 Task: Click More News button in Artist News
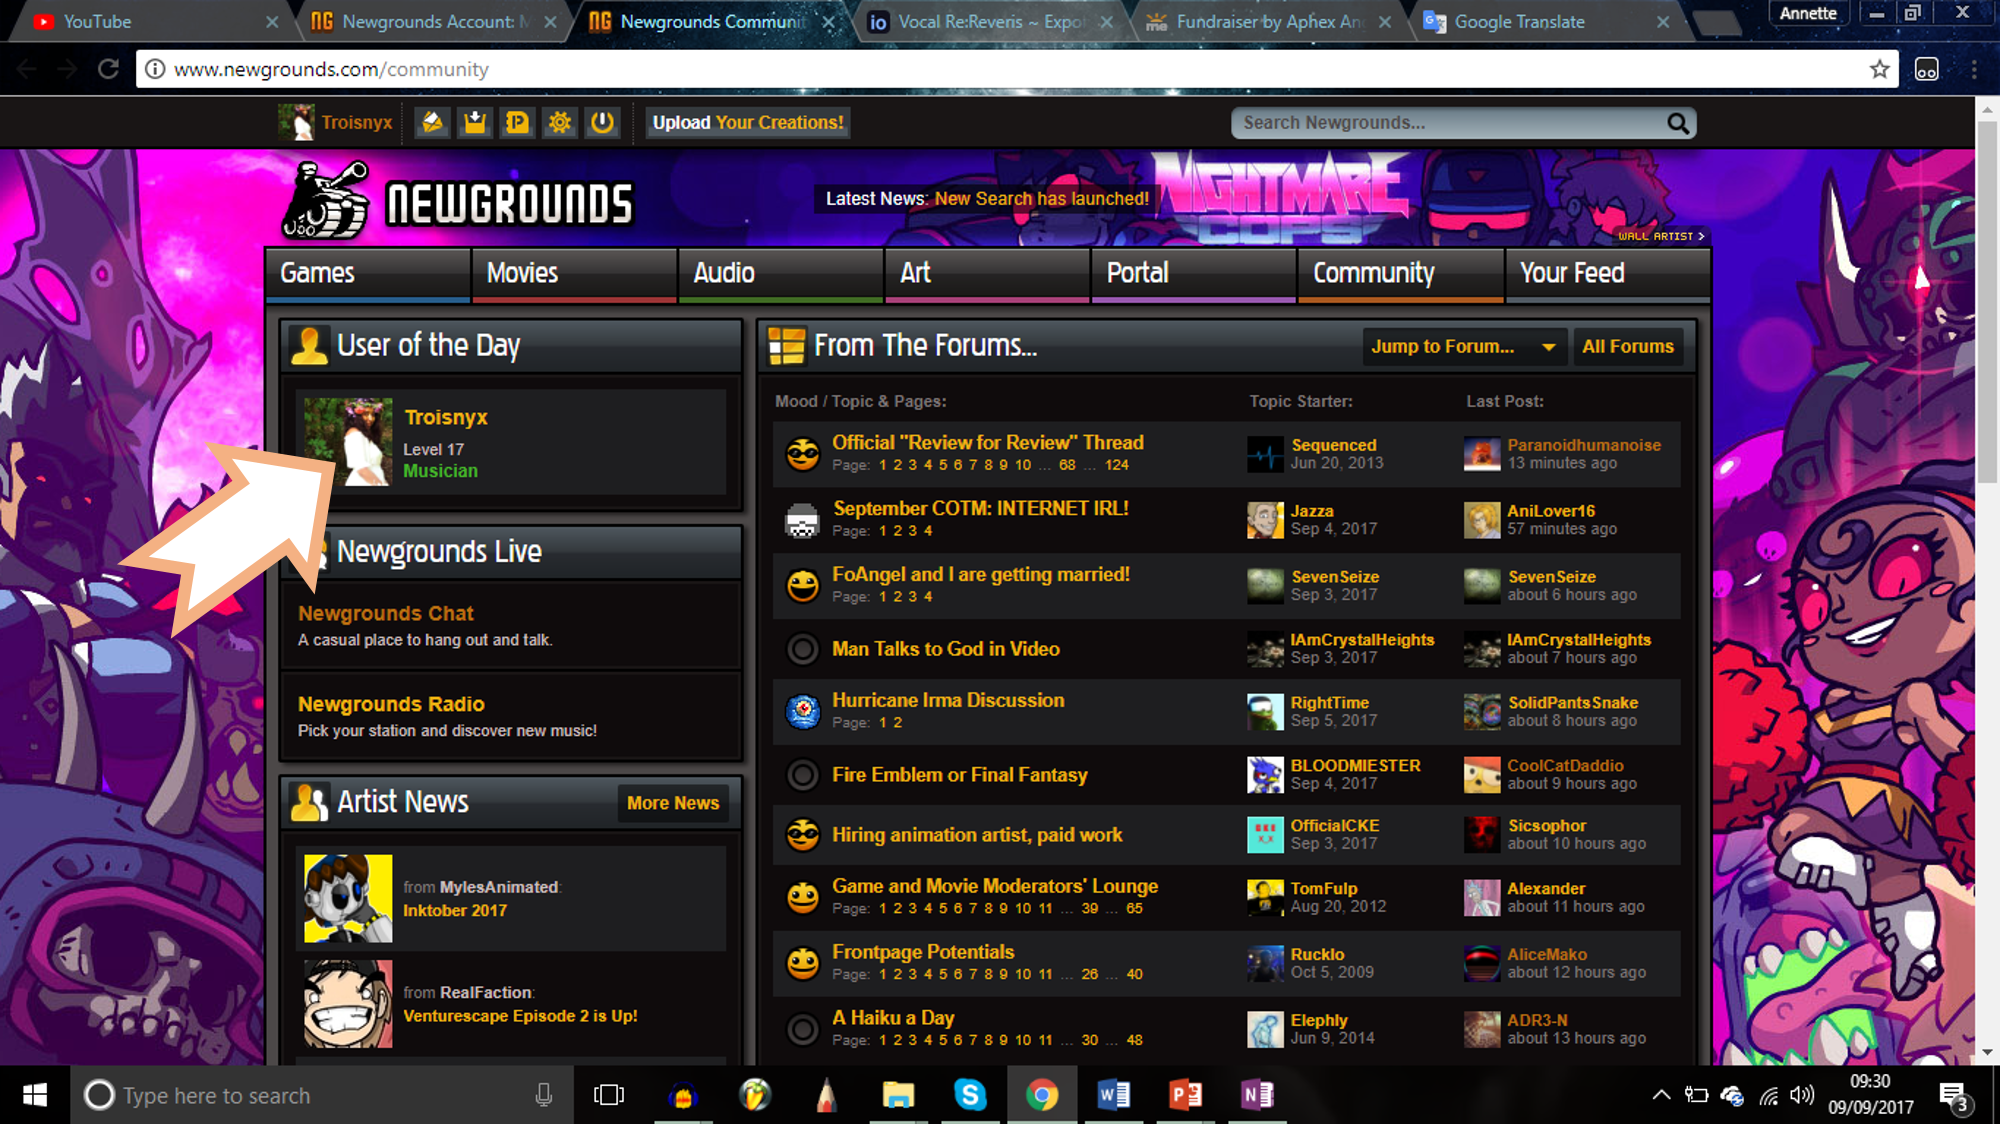(673, 803)
